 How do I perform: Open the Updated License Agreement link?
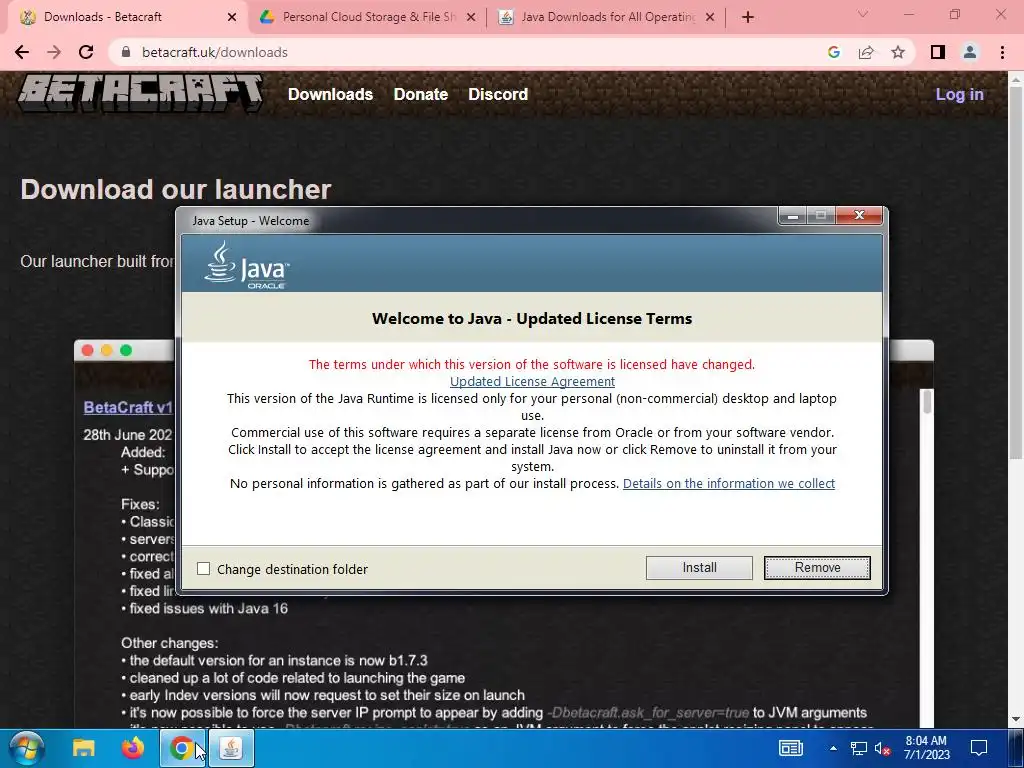click(532, 381)
